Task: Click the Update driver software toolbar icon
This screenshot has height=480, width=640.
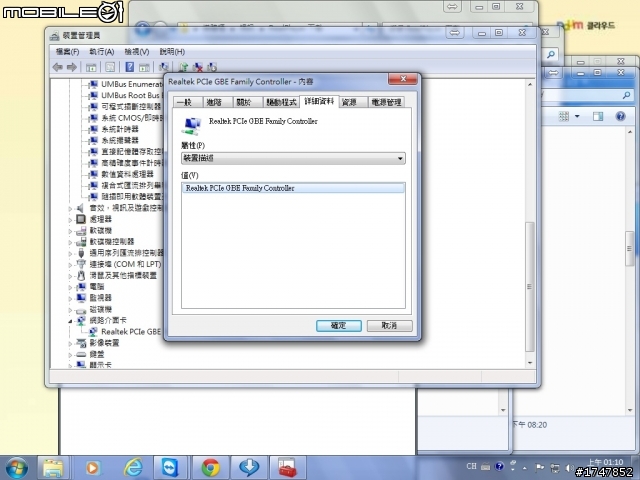Action: click(183, 67)
